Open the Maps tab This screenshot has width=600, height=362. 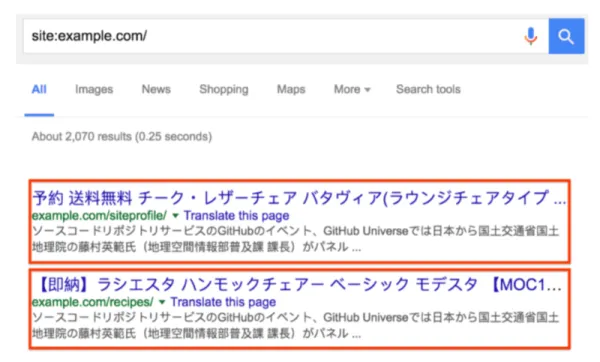tap(291, 89)
